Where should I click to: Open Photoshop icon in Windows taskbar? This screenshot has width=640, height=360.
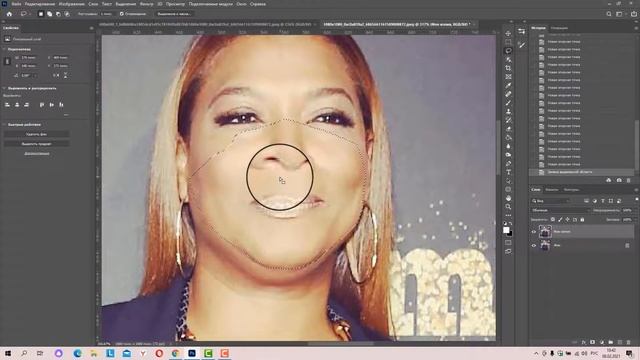pos(192,353)
